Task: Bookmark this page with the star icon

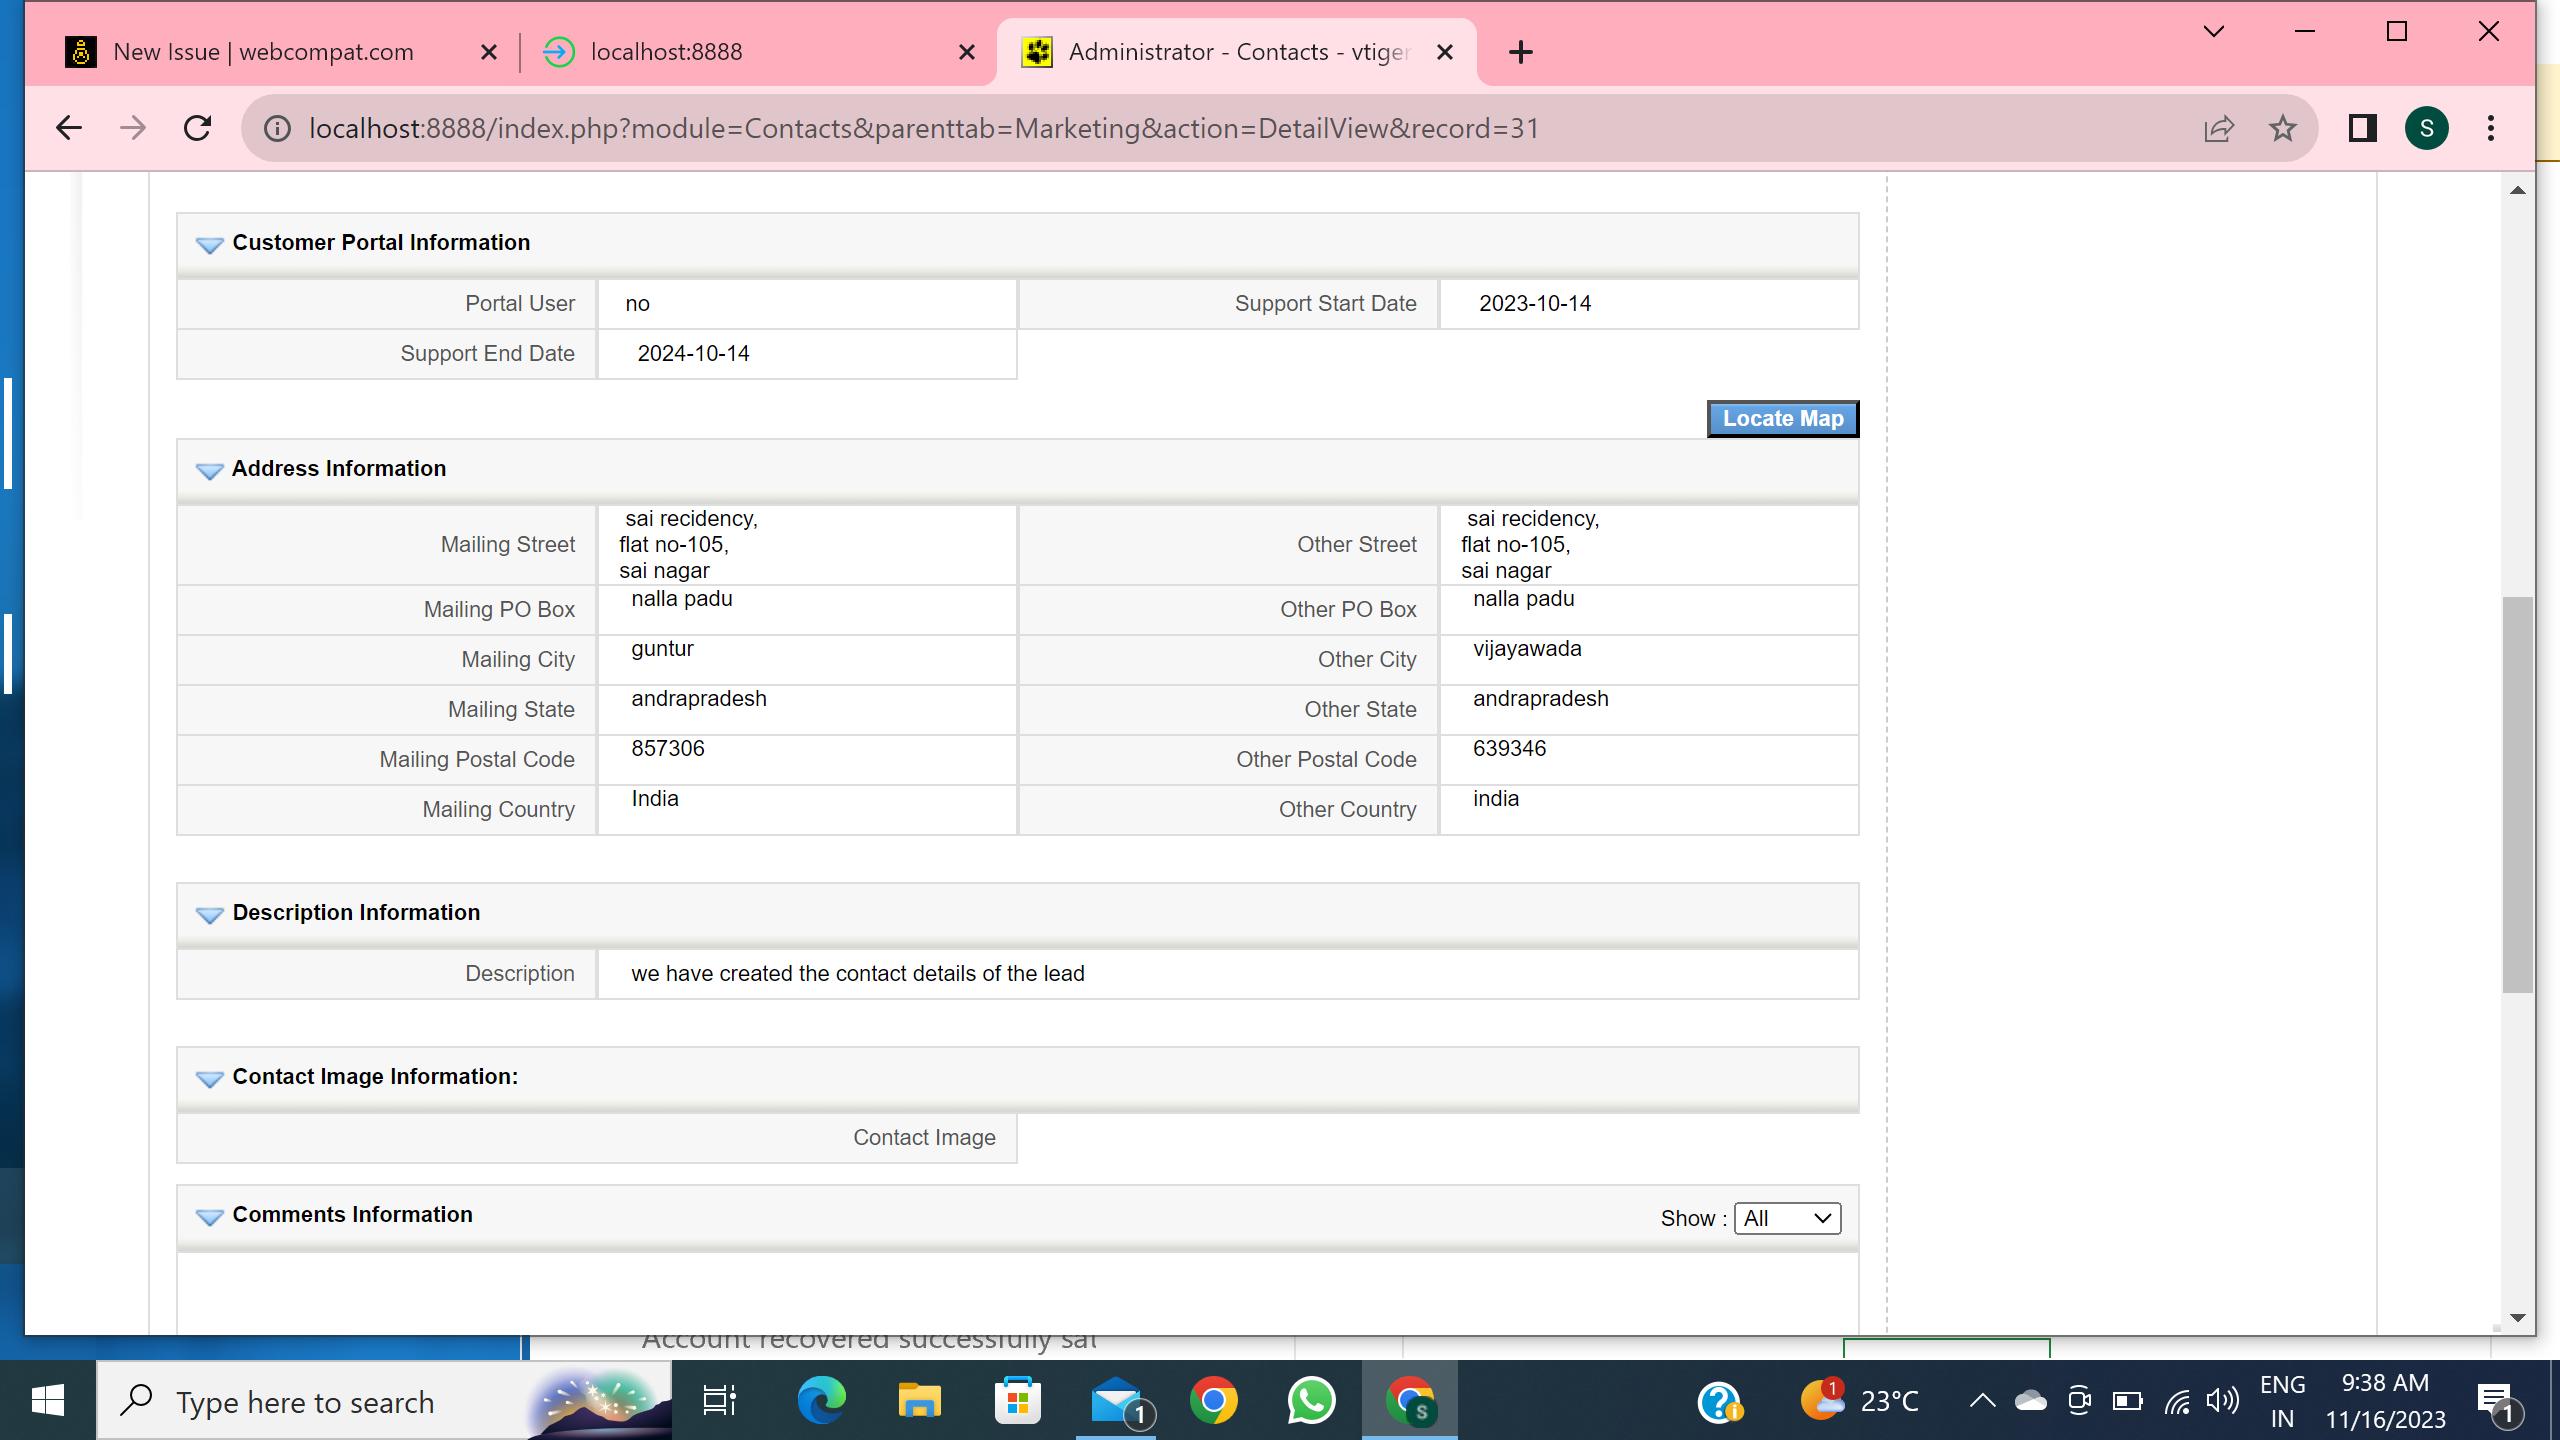Action: click(x=2283, y=127)
